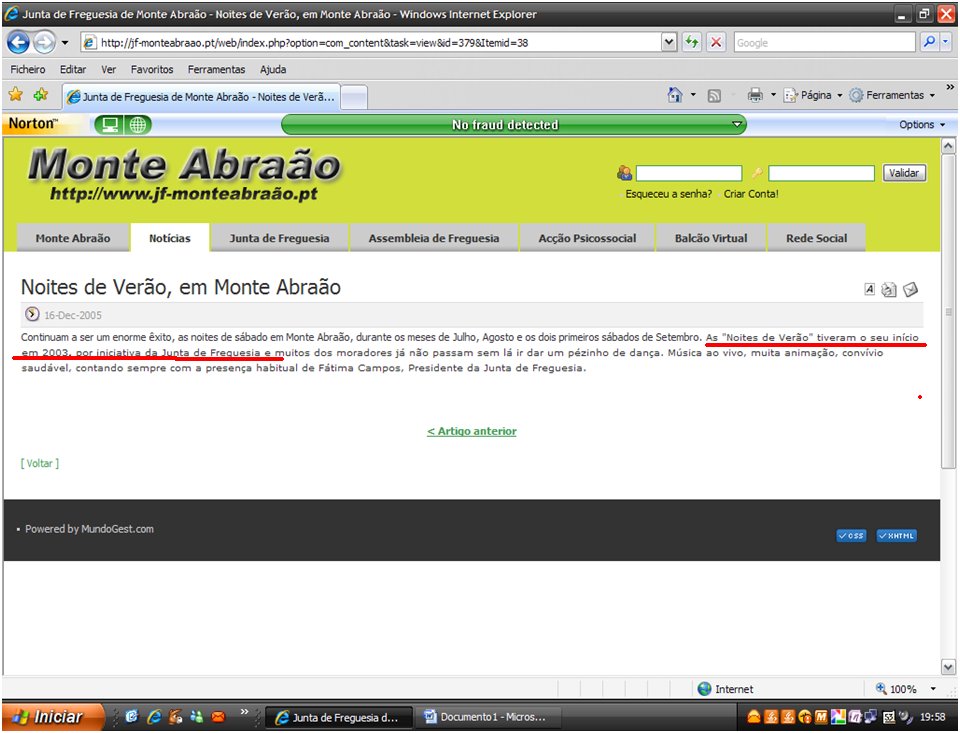This screenshot has width=960, height=733.
Task: Open the Ferramentas menu in the menu bar
Action: (216, 69)
